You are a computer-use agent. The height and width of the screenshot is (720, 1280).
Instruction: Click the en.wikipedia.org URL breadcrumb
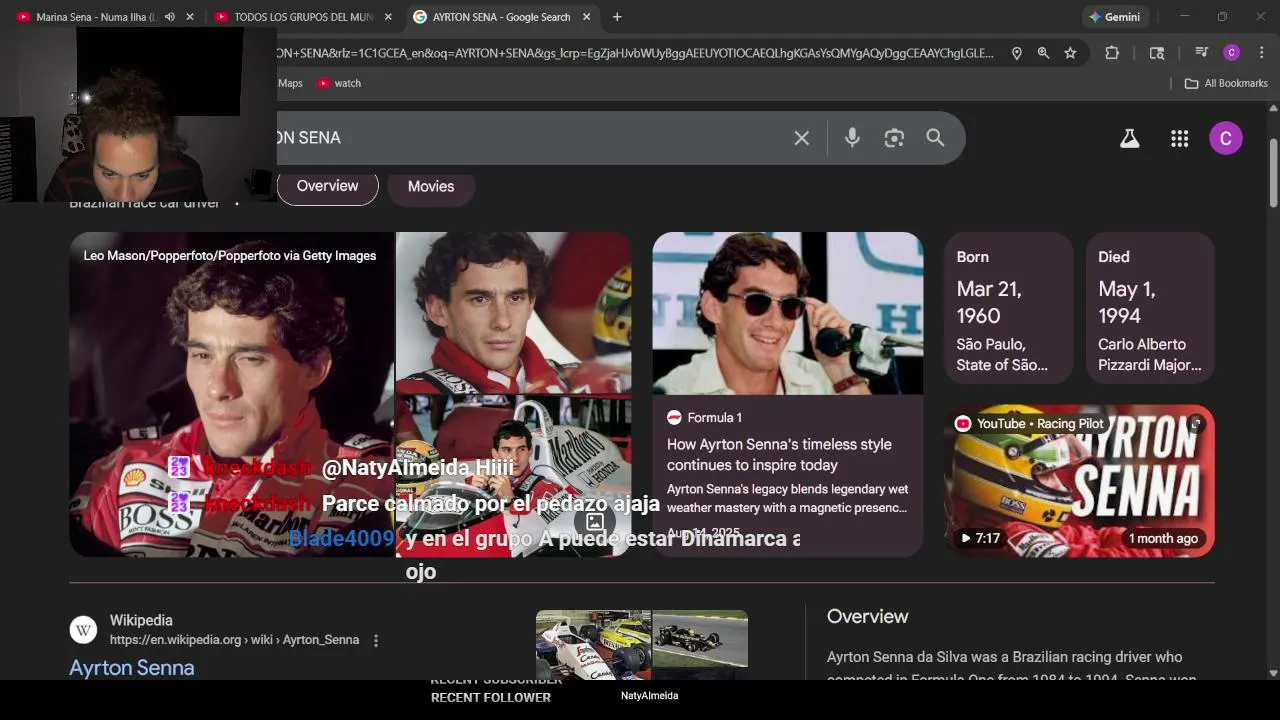234,640
